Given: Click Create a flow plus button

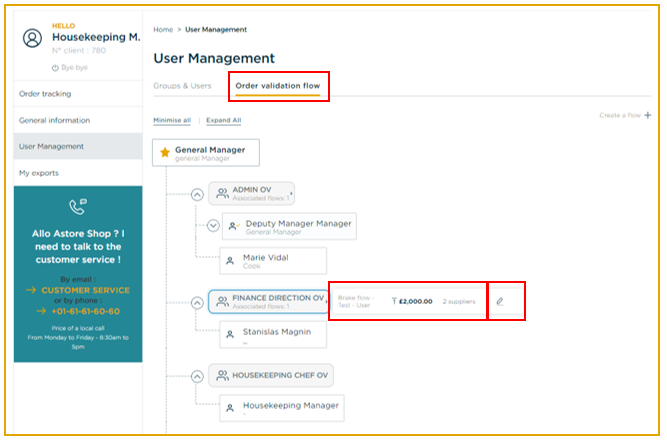Looking at the screenshot, I should [x=625, y=115].
